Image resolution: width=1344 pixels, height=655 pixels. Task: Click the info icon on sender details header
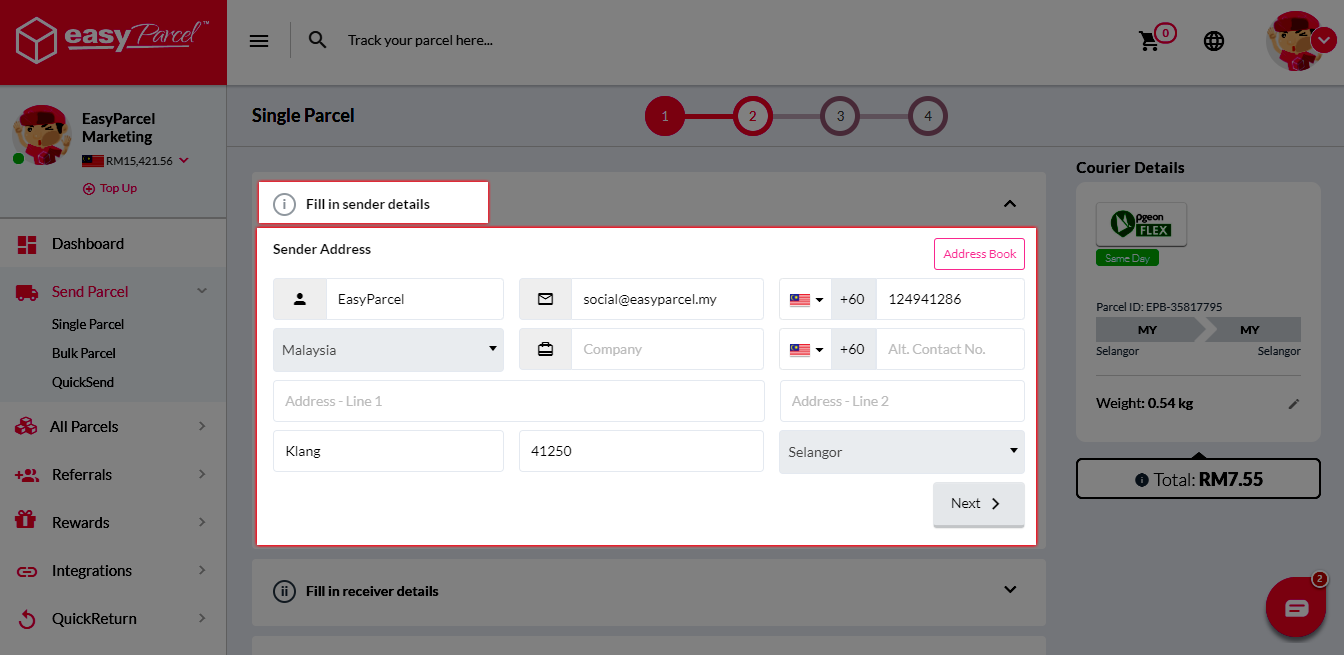285,204
